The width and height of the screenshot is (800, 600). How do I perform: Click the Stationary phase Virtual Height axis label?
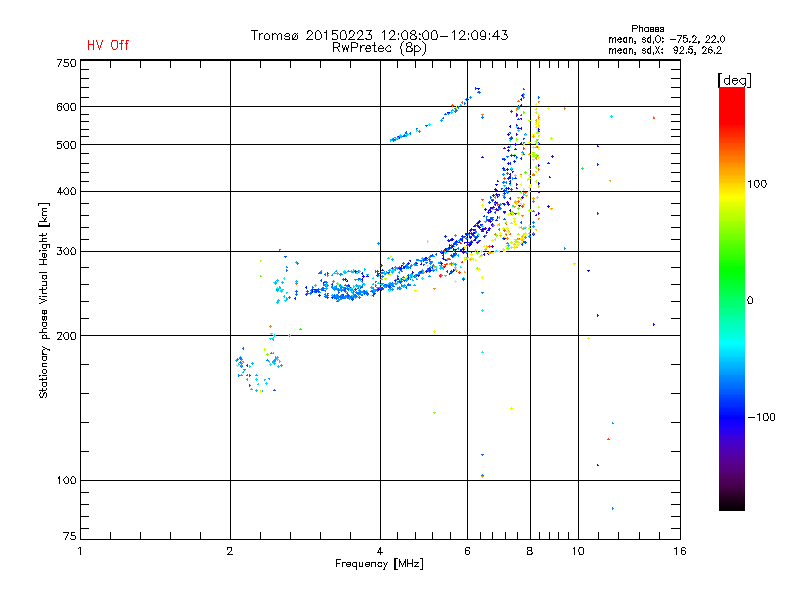(x=43, y=300)
